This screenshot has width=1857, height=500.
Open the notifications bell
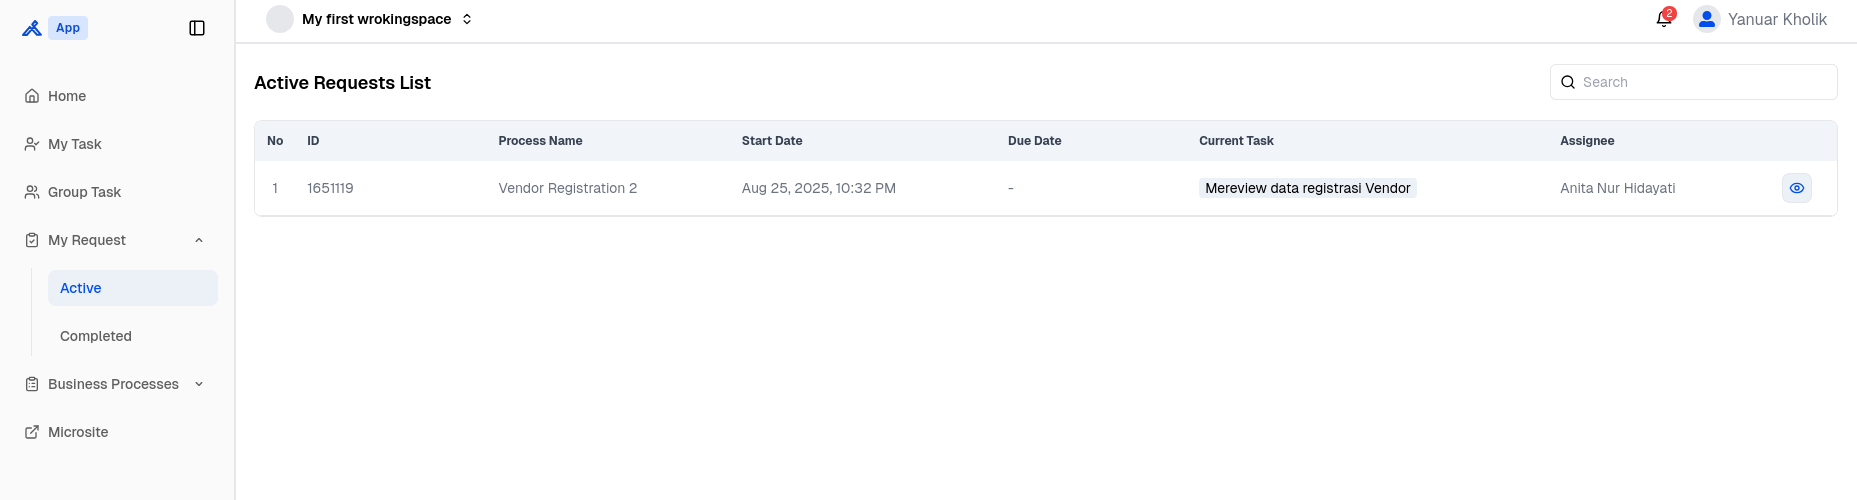[x=1664, y=19]
